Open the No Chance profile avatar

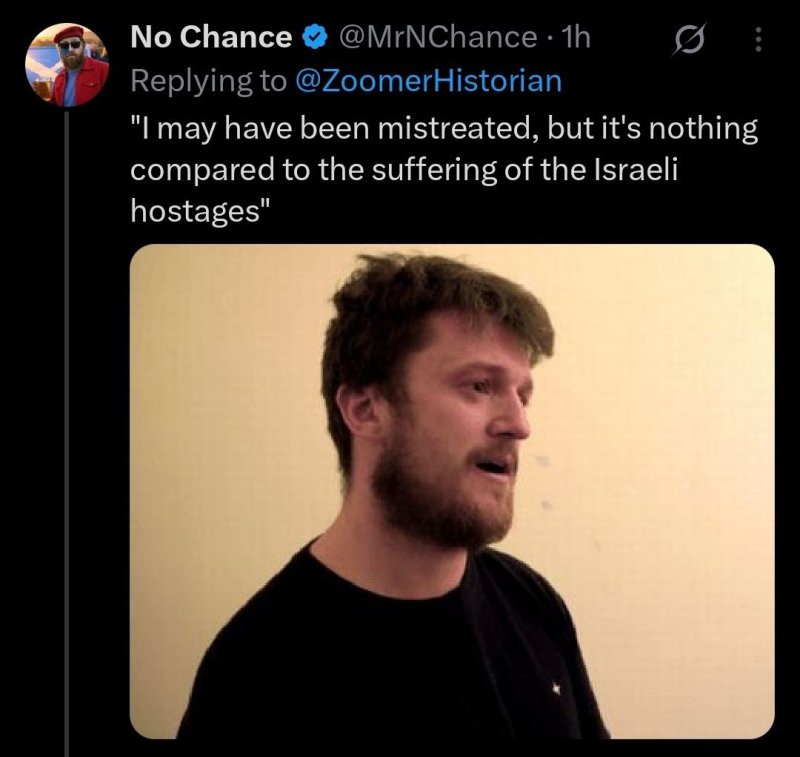[66, 66]
